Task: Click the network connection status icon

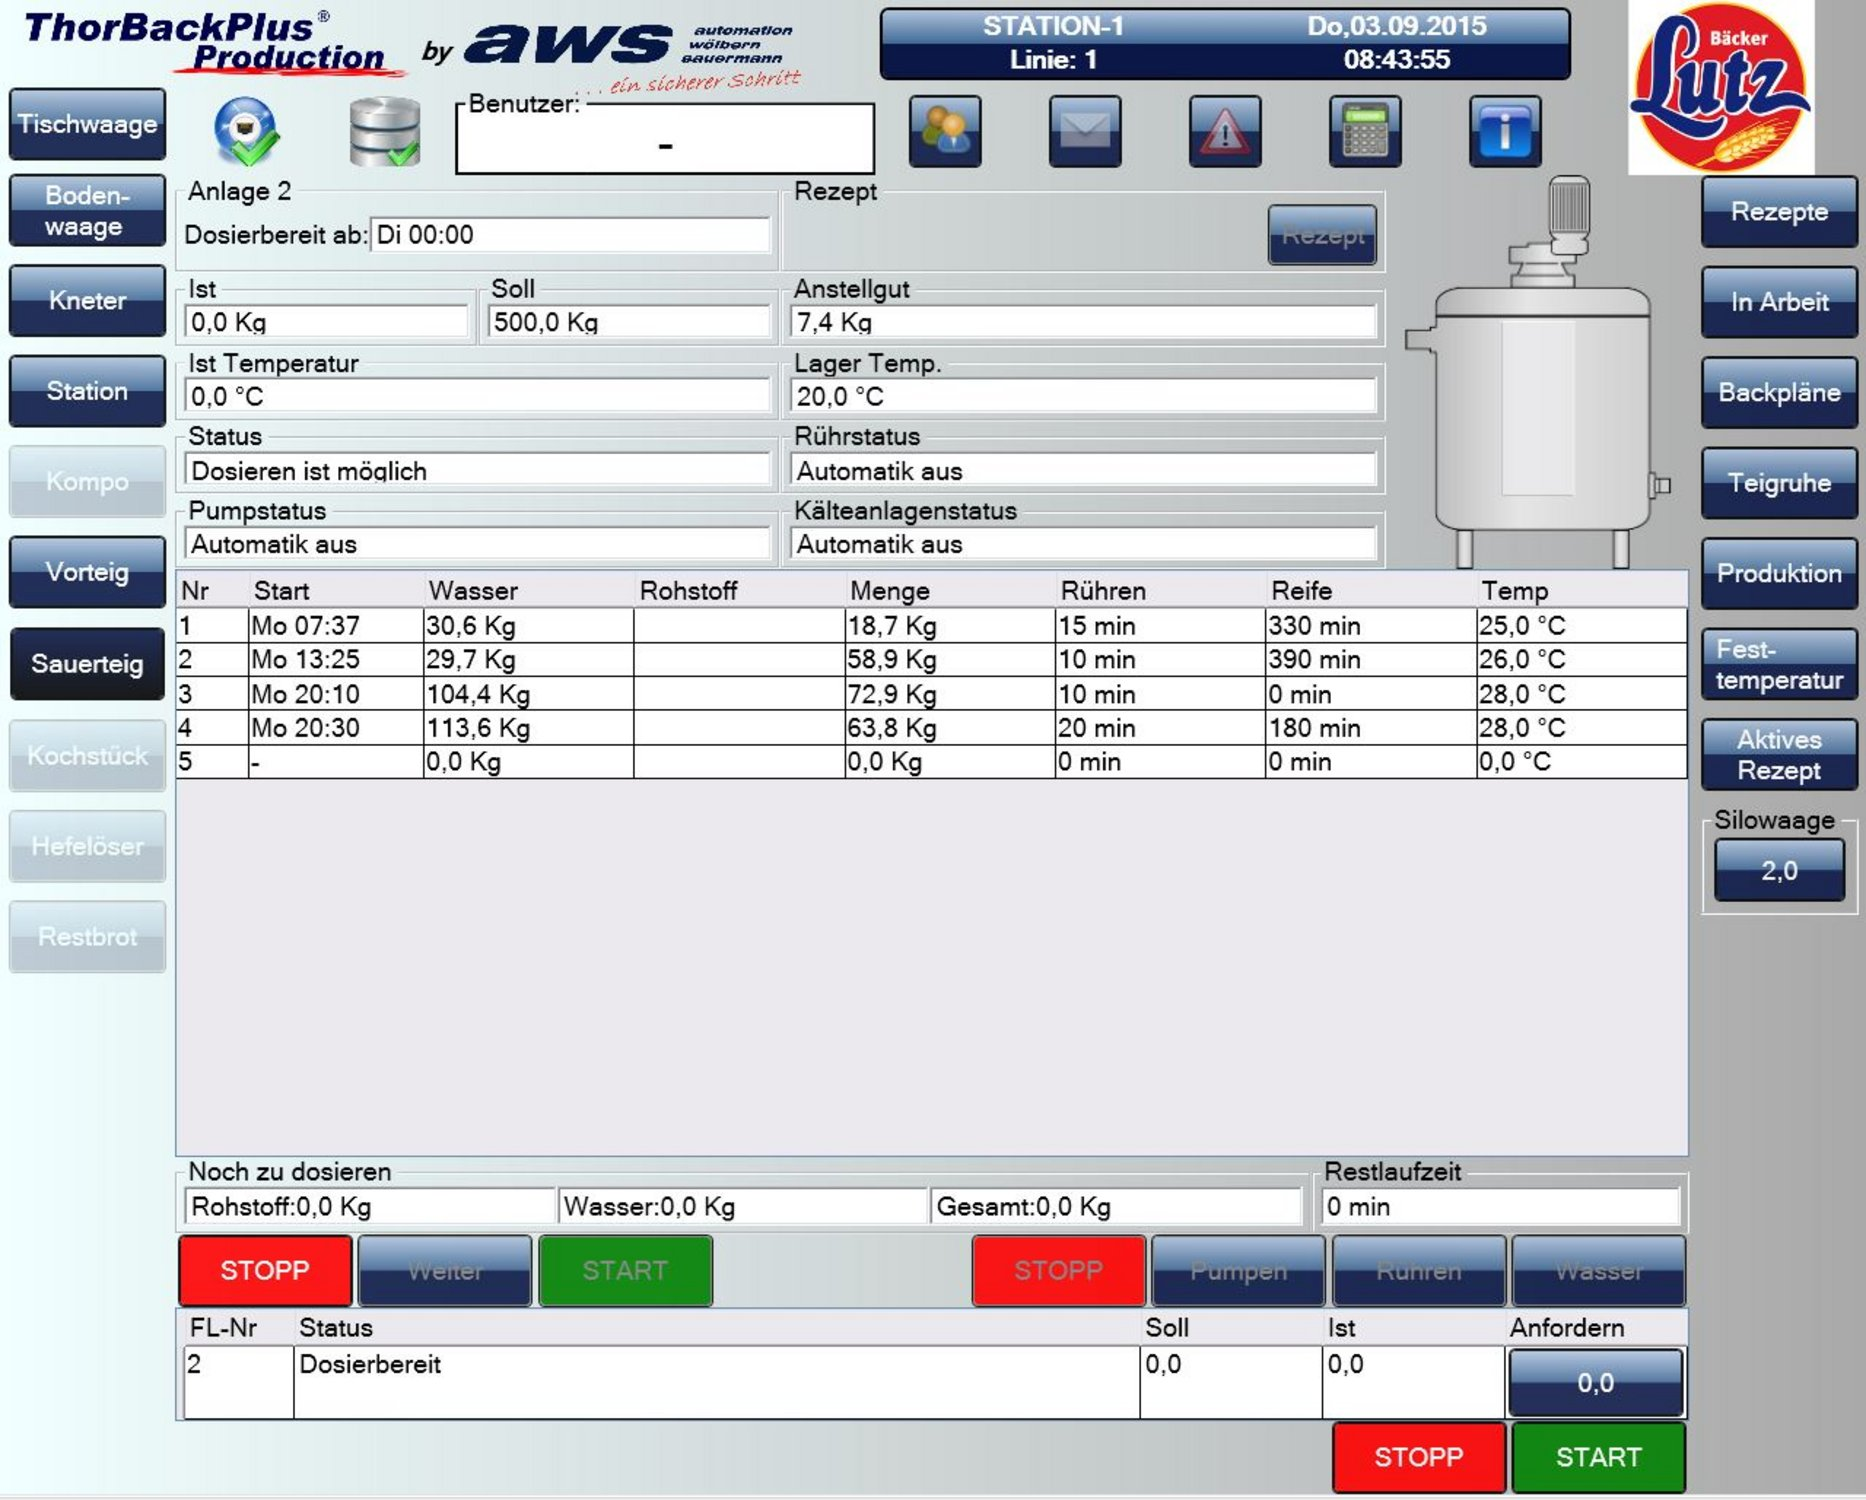Action: 246,132
